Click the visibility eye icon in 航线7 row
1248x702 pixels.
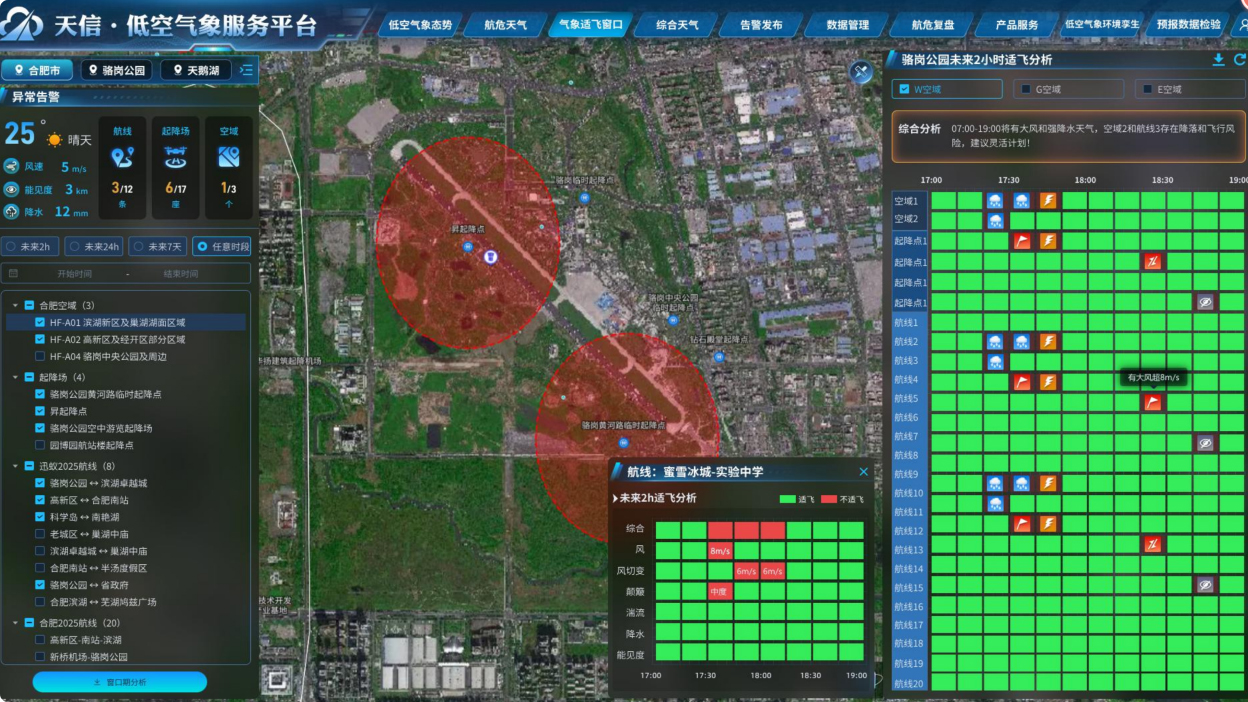click(1205, 442)
